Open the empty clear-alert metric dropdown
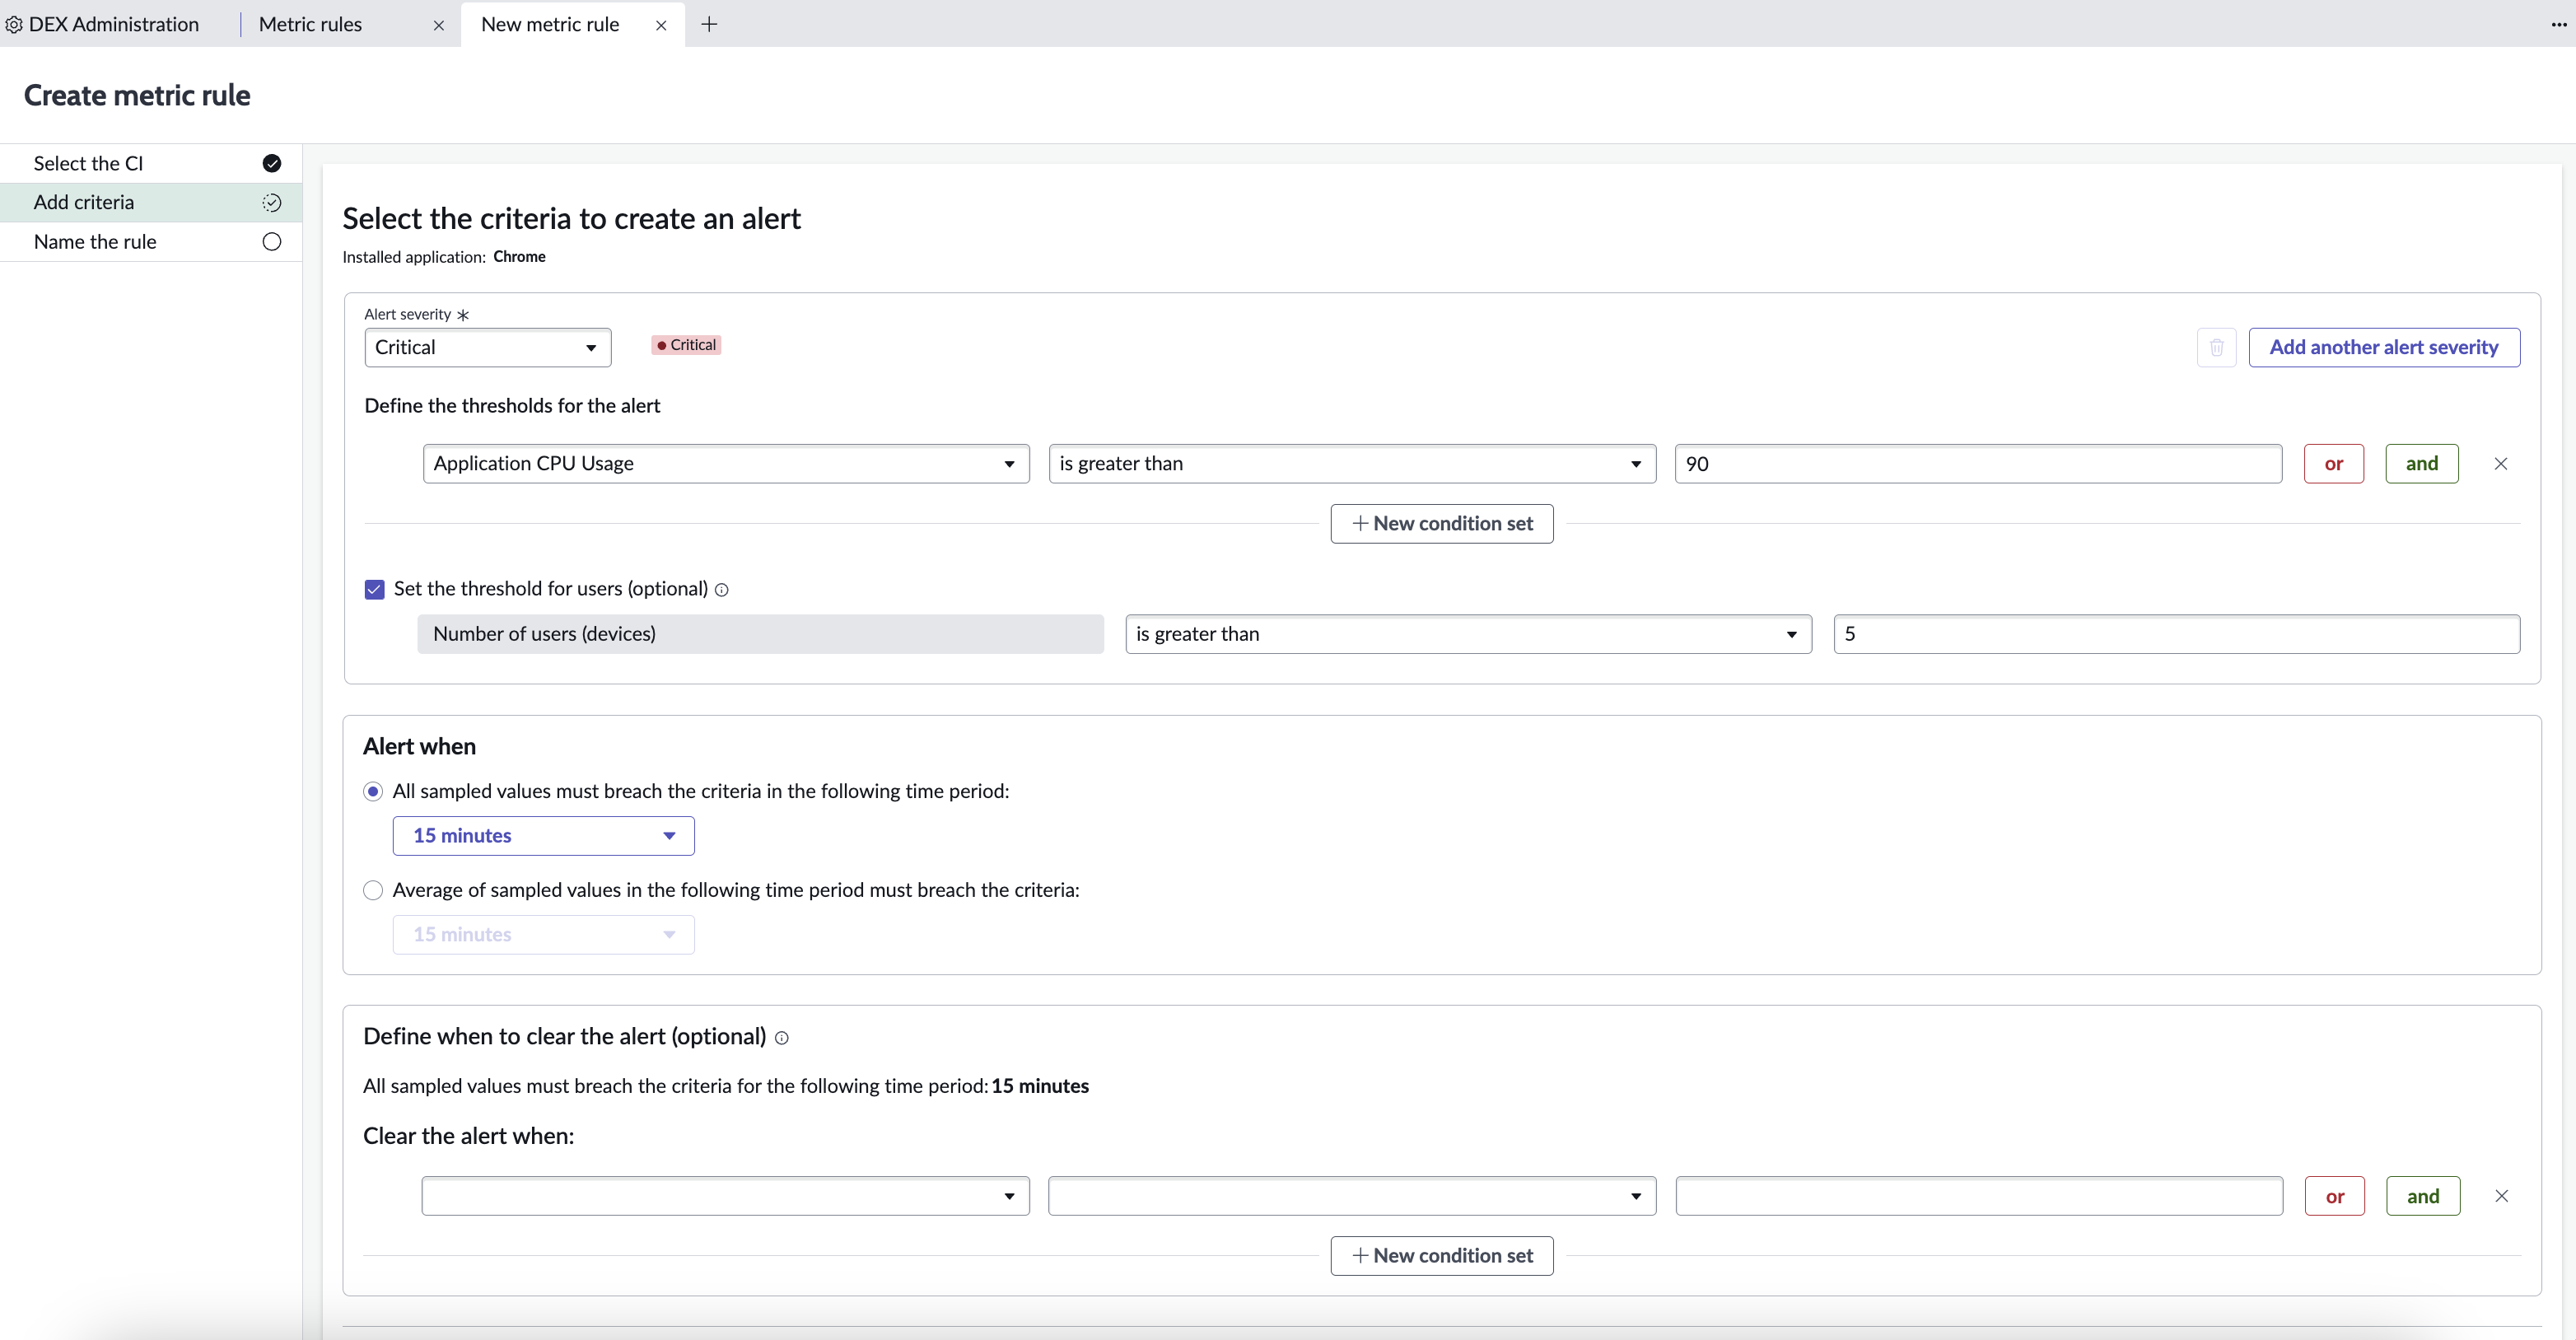This screenshot has height=1340, width=2576. point(725,1196)
